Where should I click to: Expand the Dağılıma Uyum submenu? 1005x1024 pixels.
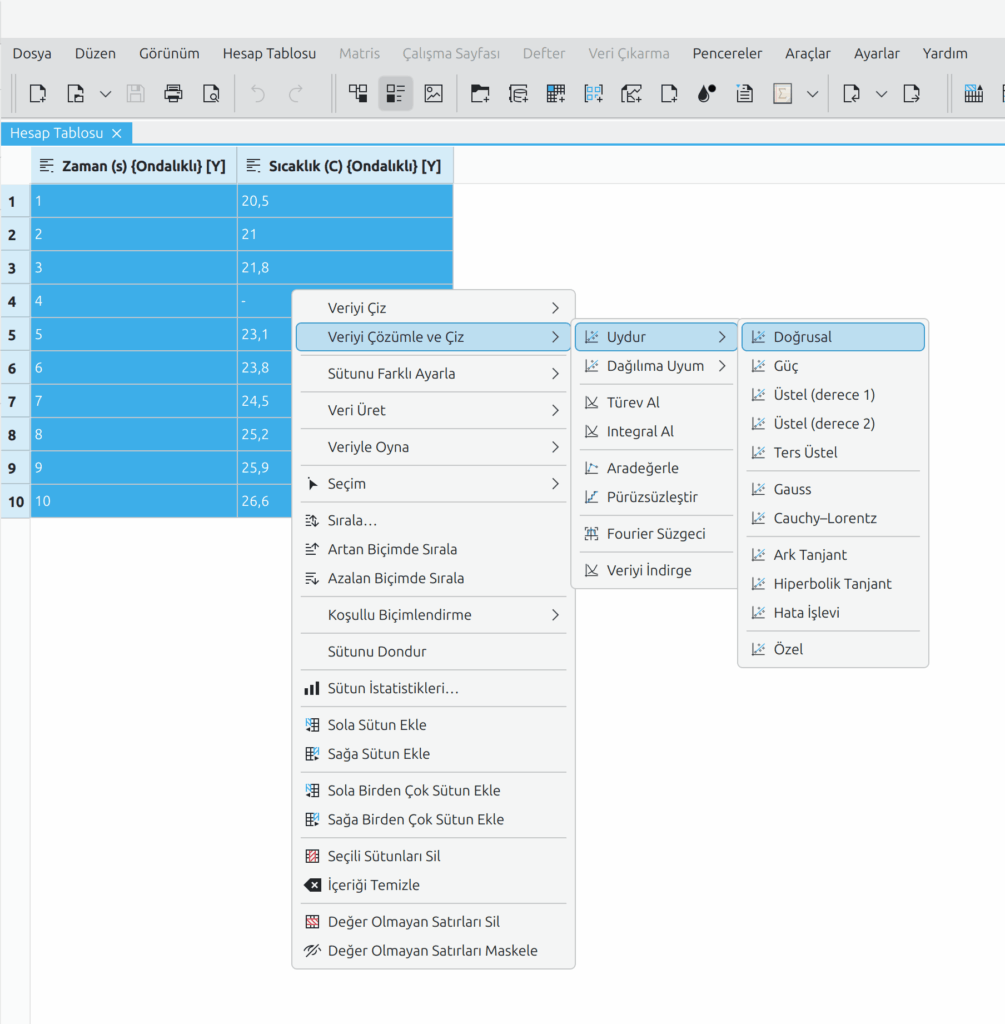pos(655,366)
